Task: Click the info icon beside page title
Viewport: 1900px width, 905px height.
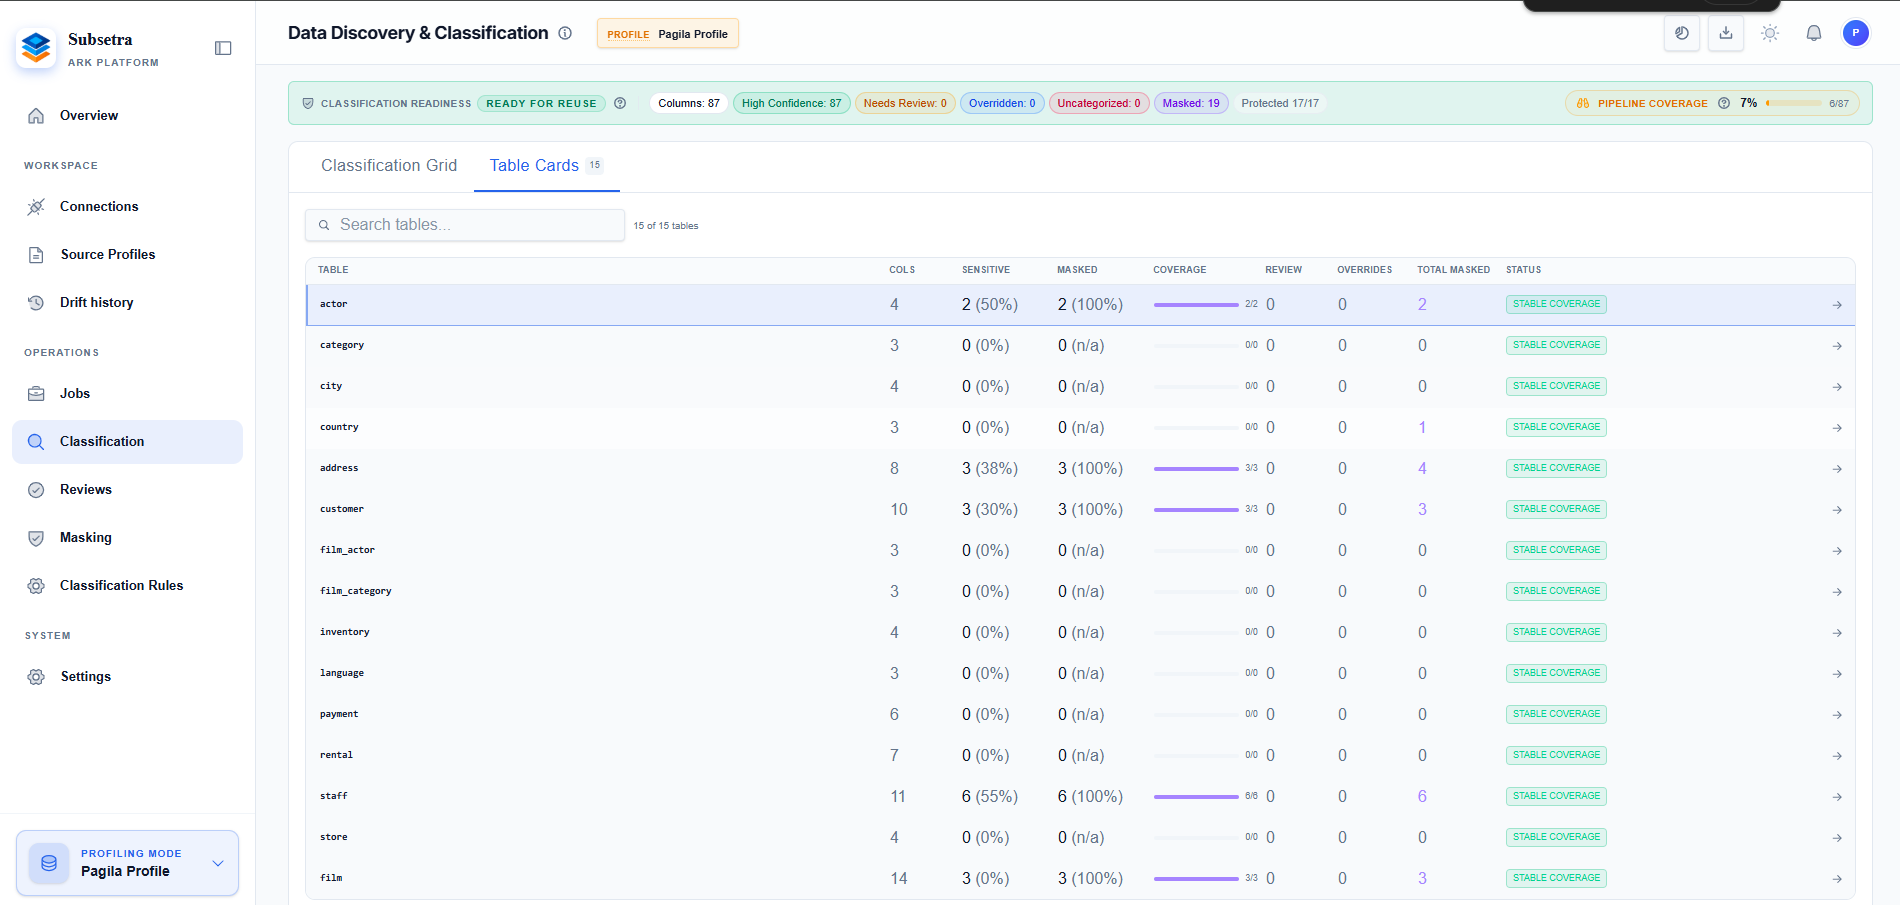Action: [x=565, y=33]
